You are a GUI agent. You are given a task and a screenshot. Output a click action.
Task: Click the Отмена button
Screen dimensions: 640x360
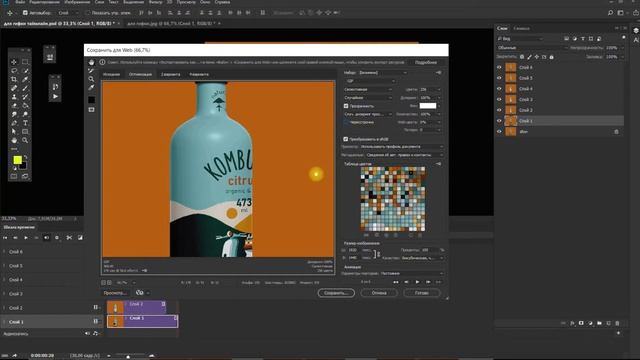coord(379,293)
